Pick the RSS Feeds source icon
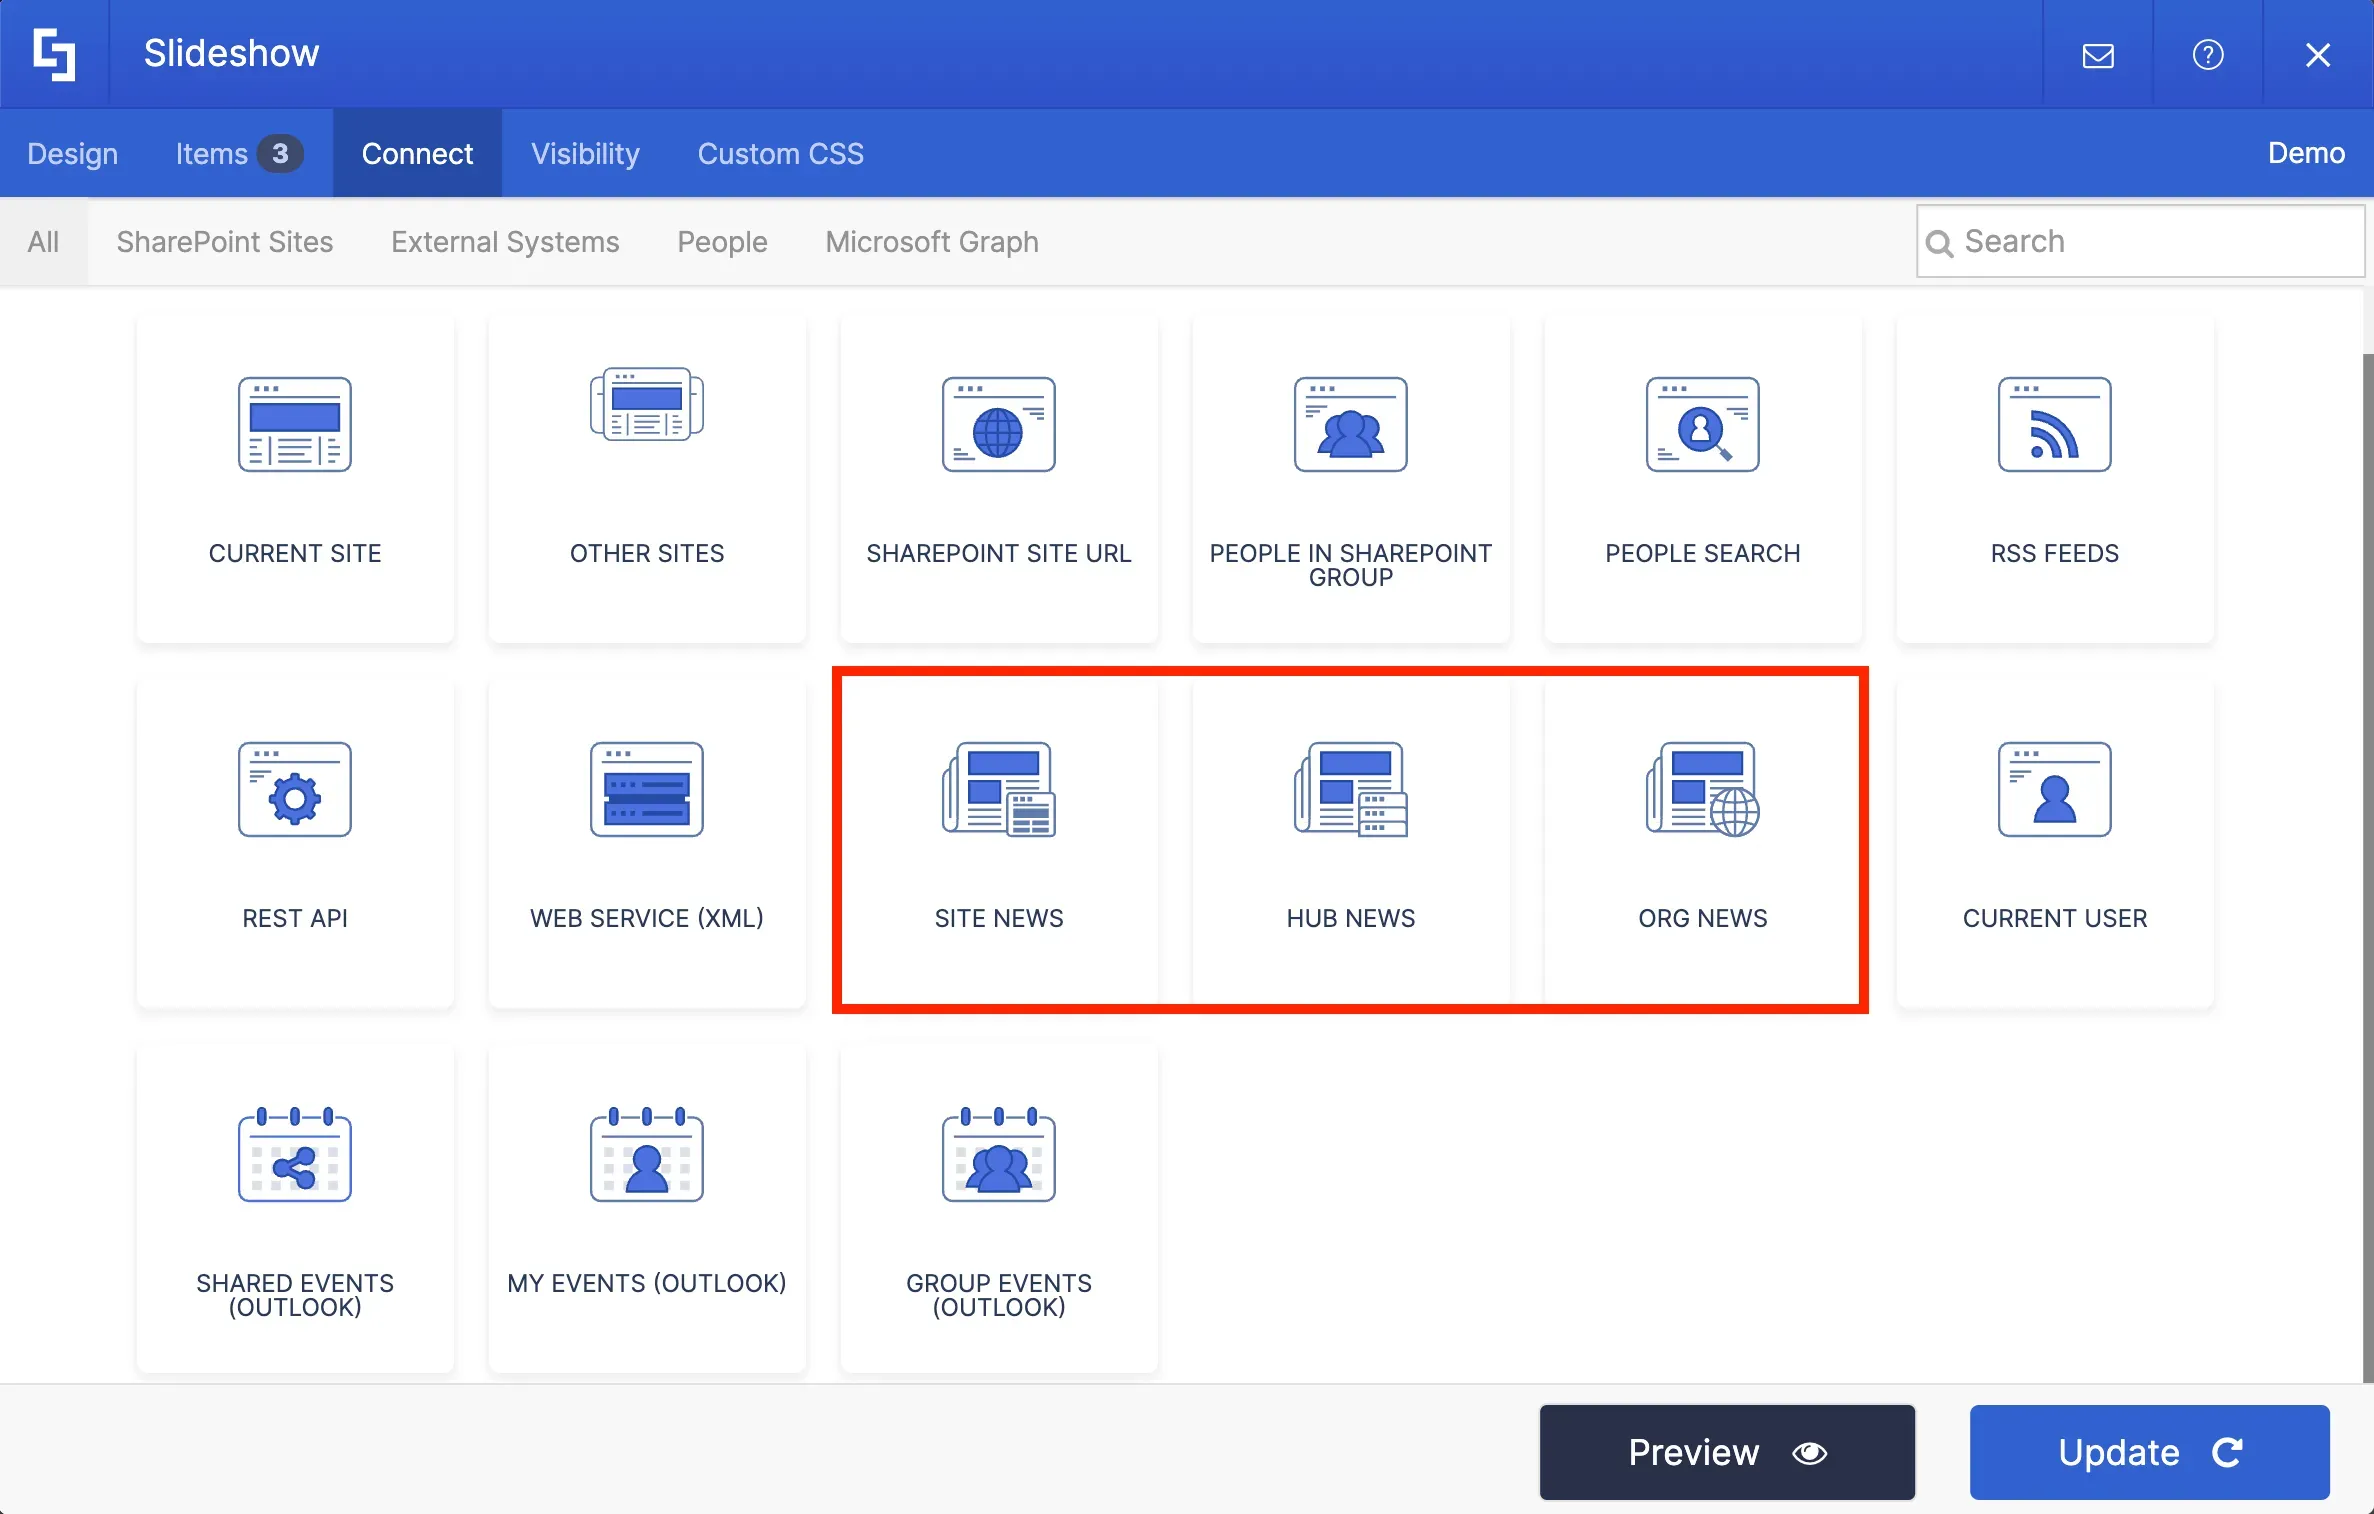The width and height of the screenshot is (2374, 1514). tap(2055, 424)
